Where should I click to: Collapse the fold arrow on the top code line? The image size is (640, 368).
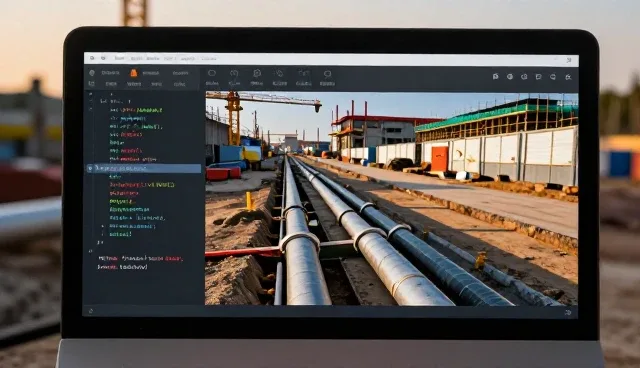91,93
